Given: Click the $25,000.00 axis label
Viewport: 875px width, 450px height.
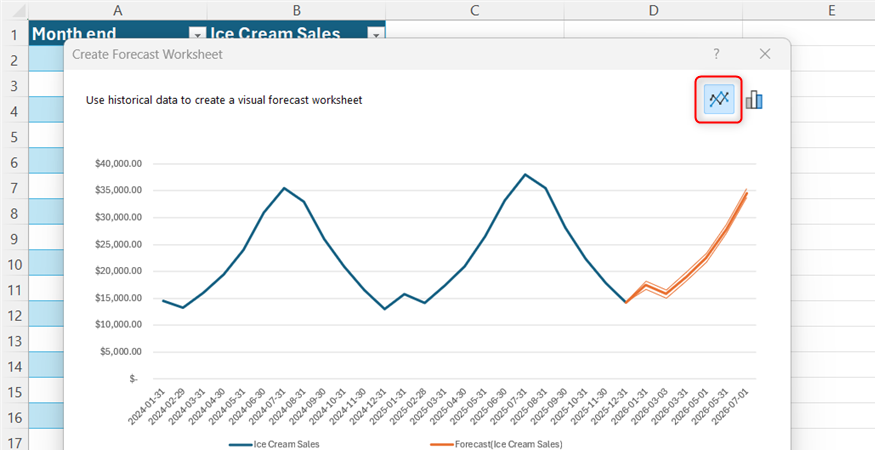Looking at the screenshot, I should pyautogui.click(x=119, y=245).
